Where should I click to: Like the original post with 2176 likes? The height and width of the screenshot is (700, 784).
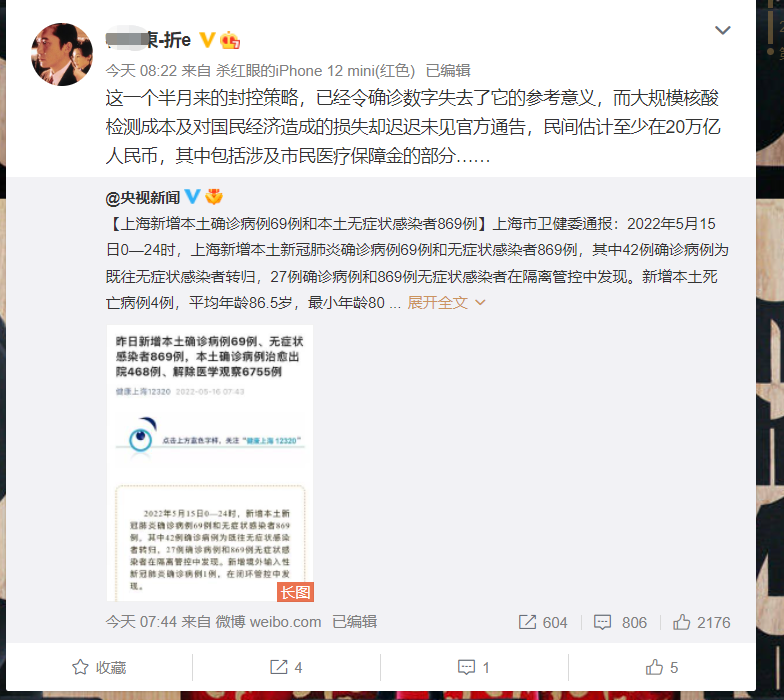point(702,622)
